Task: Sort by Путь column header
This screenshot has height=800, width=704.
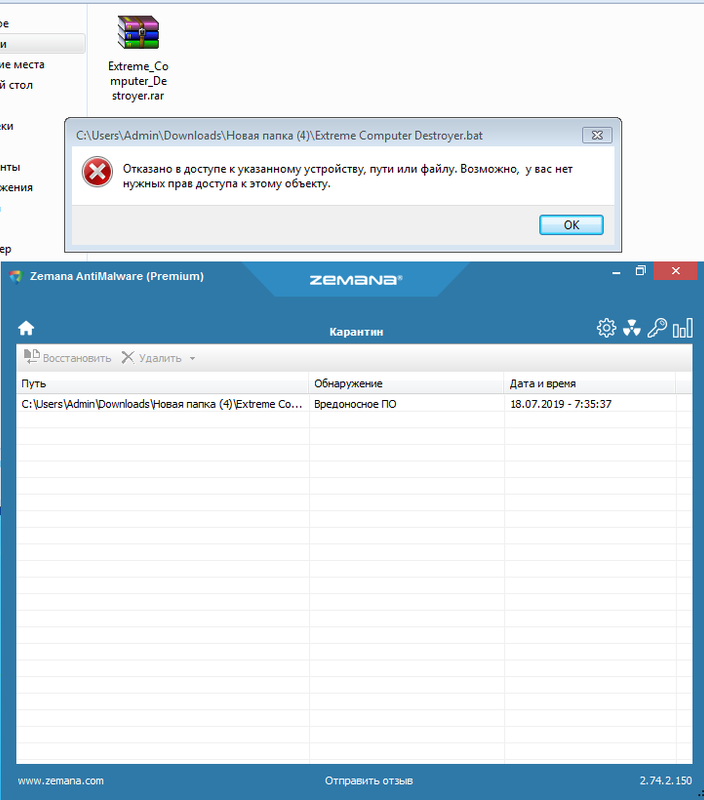Action: click(x=162, y=384)
